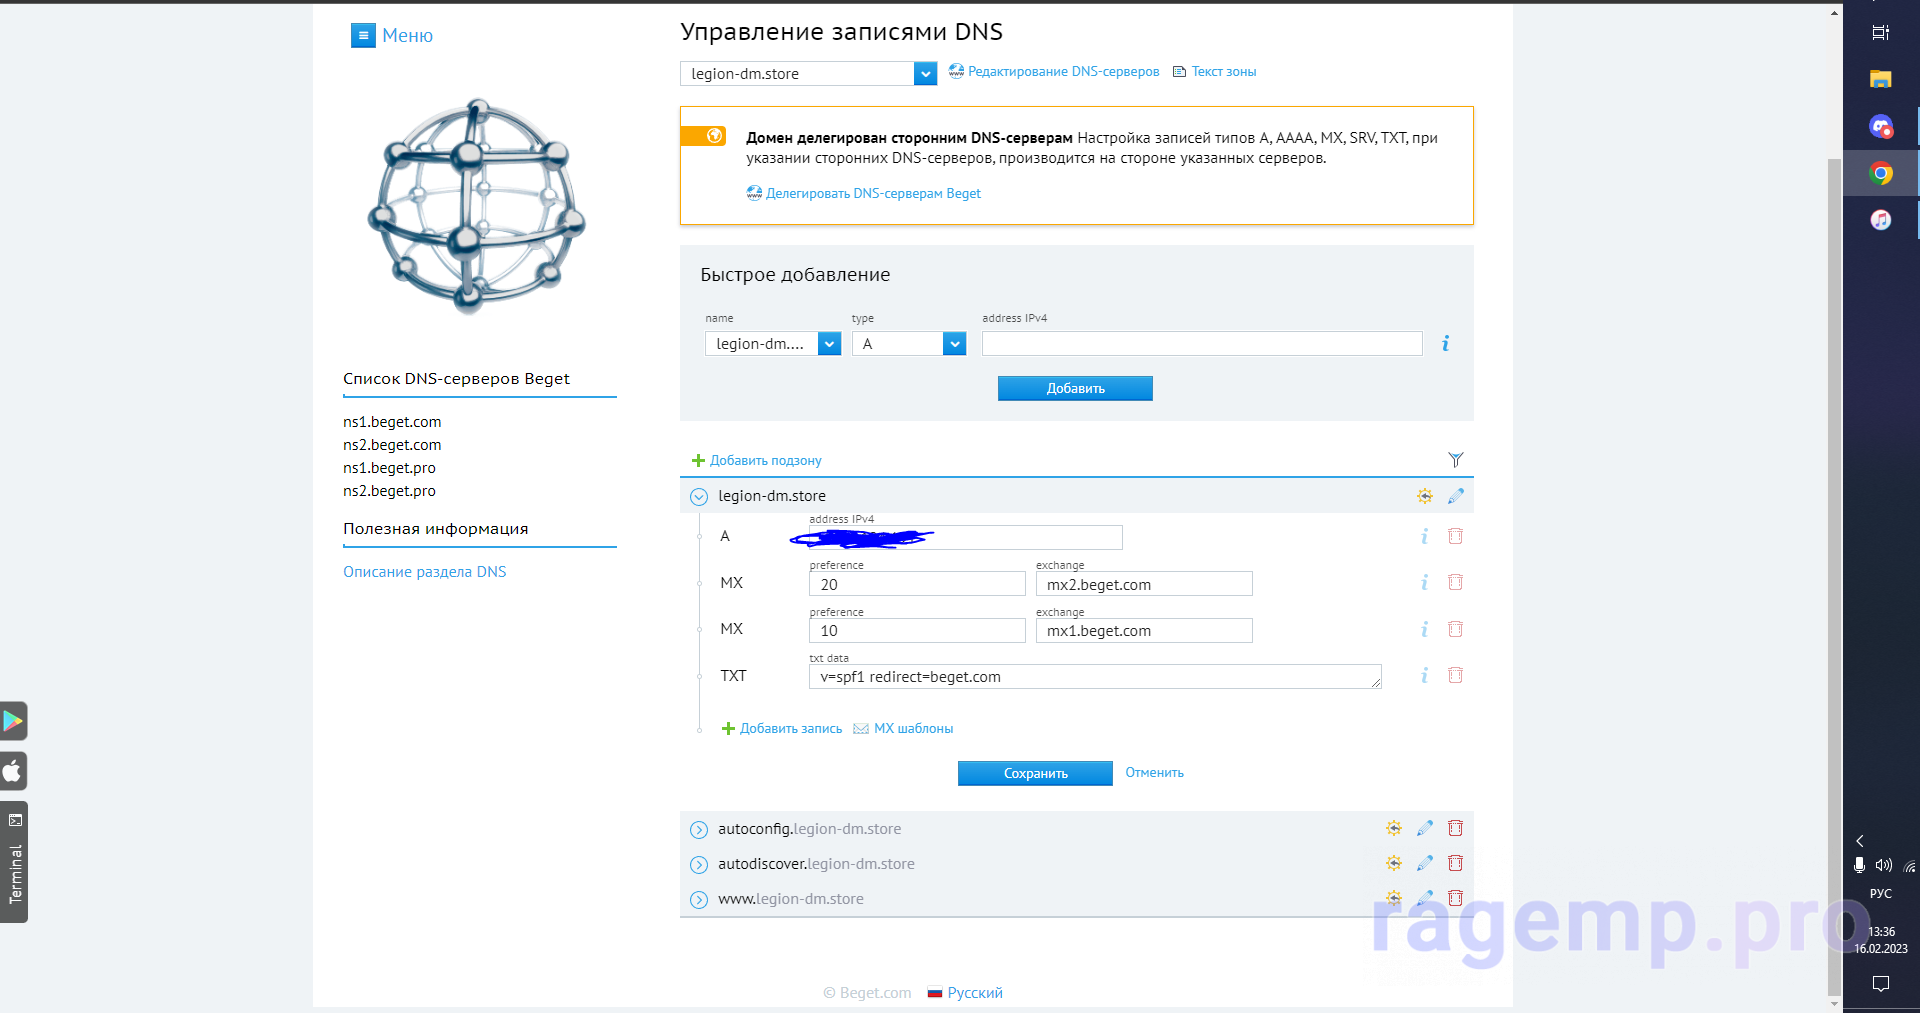Open the record type dropdown showing A
Viewport: 1920px width, 1013px height.
pos(954,344)
